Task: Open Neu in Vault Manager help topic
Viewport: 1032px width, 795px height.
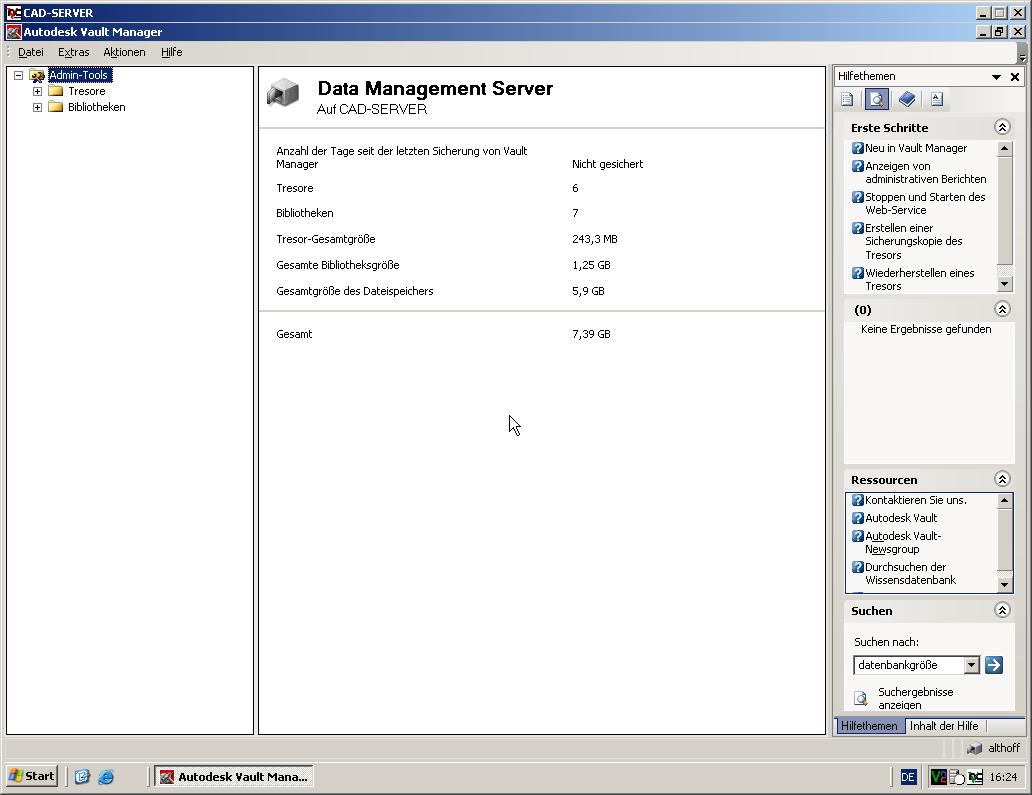Action: coord(916,148)
